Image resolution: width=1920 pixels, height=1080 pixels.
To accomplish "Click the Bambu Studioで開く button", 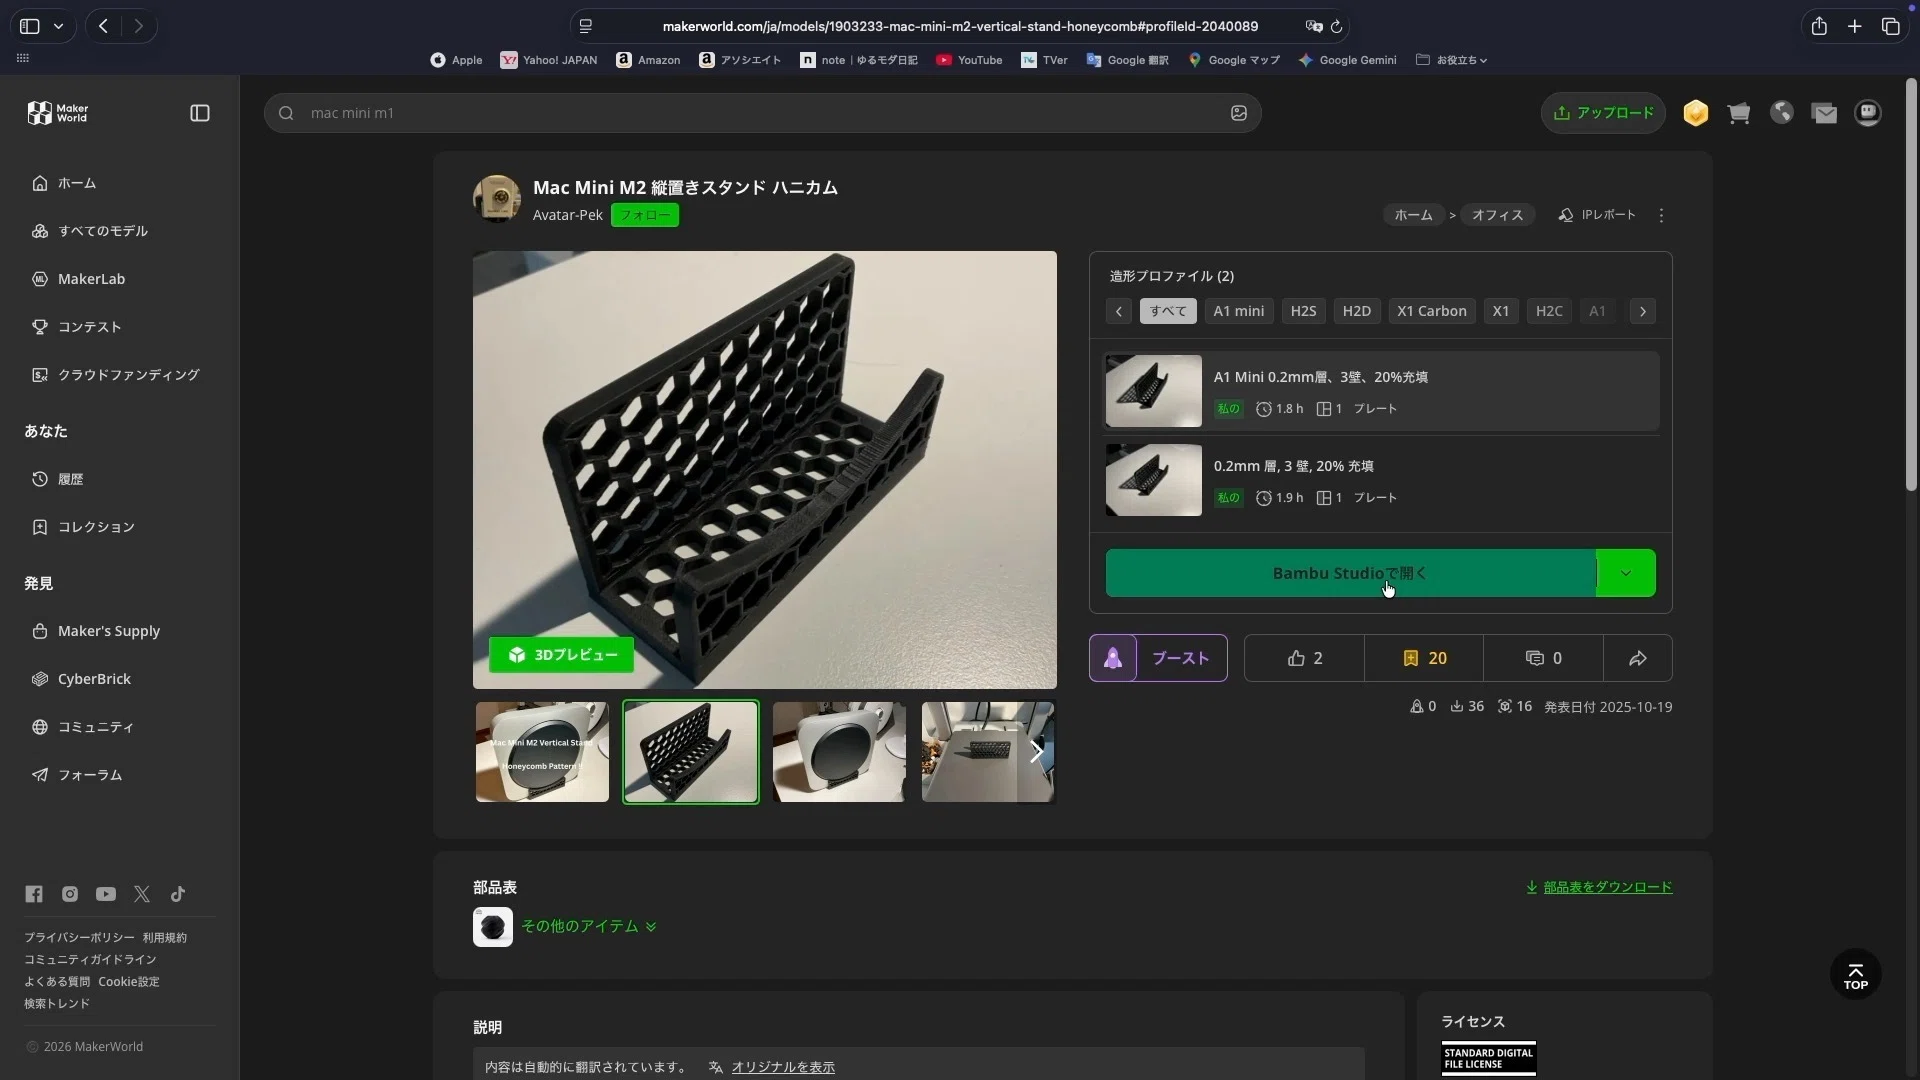I will pos(1350,573).
